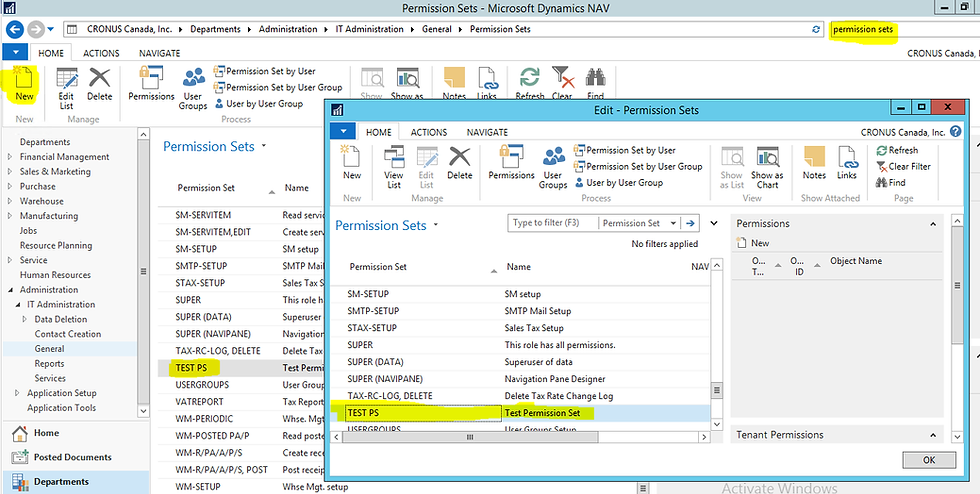
Task: Expand filter pane chevron in Edit dialog
Action: pos(714,223)
